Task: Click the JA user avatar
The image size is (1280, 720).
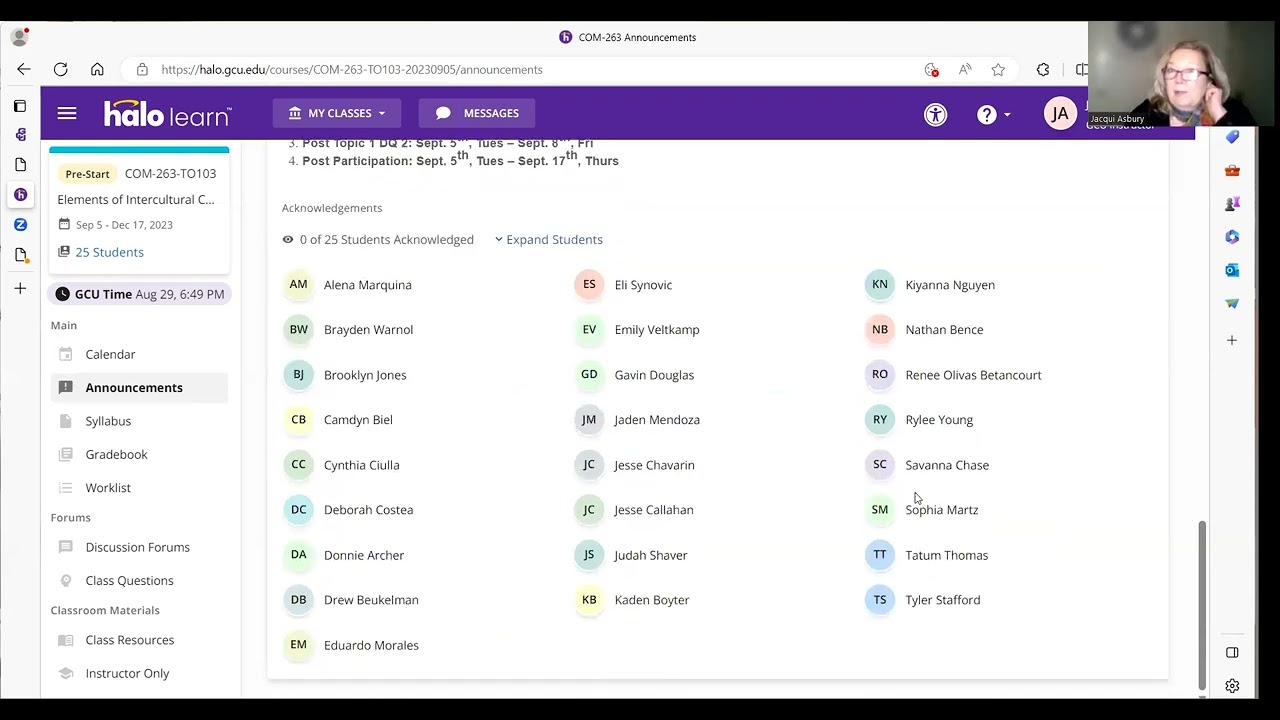Action: tap(1059, 114)
